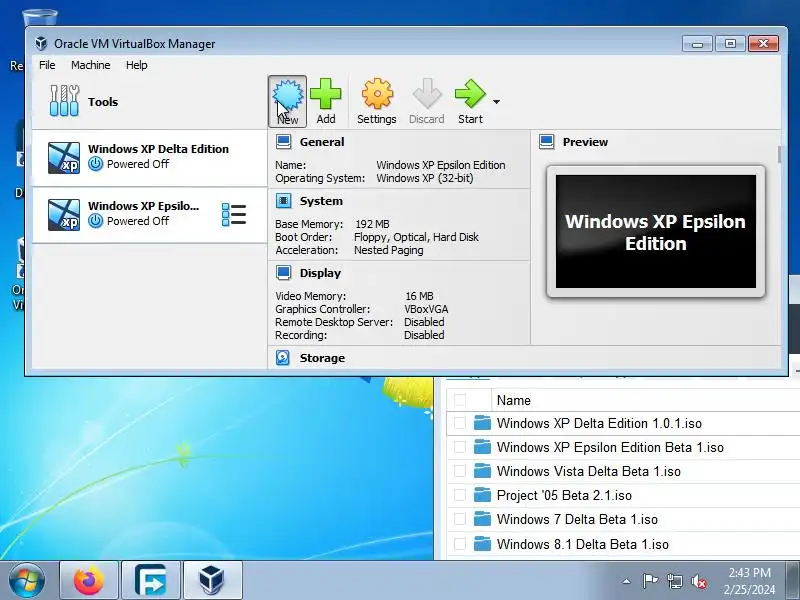This screenshot has width=800, height=600.
Task: Check Windows 7 Delta Beta 1.iso box
Action: 460,519
